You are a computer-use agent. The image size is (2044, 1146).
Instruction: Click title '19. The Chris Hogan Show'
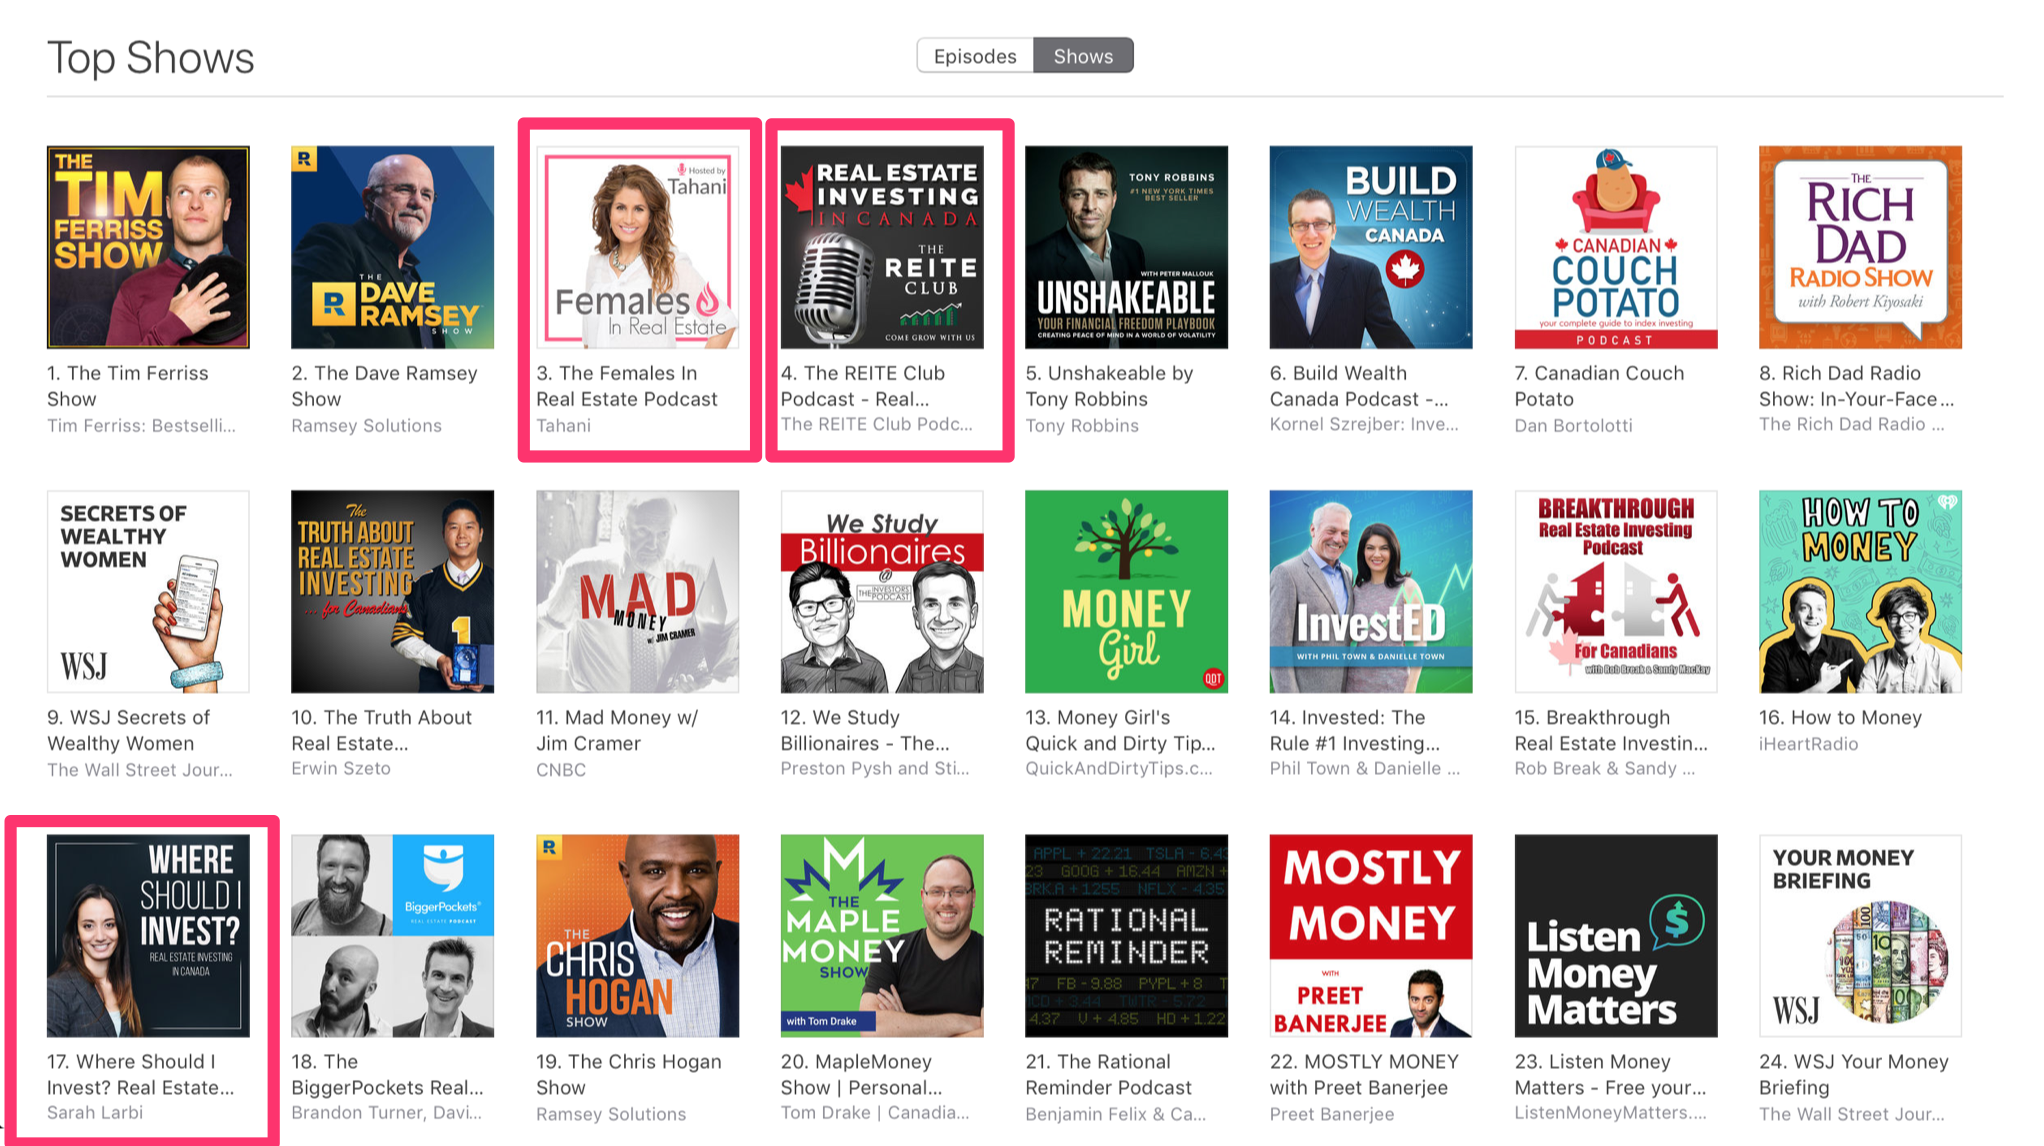(629, 1074)
